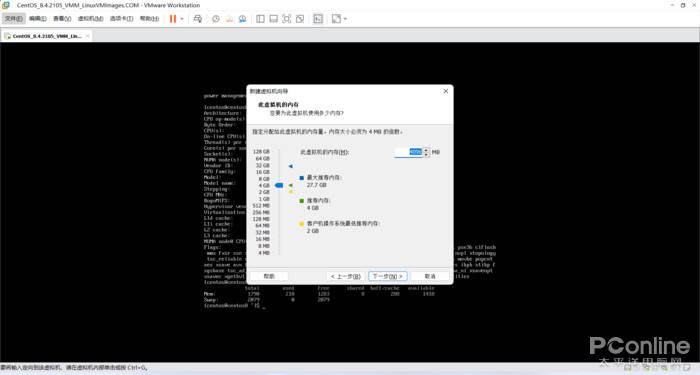Take a snapshot of this virtual machine
Image resolution: width=700 pixels, height=375 pixels.
tap(216, 19)
